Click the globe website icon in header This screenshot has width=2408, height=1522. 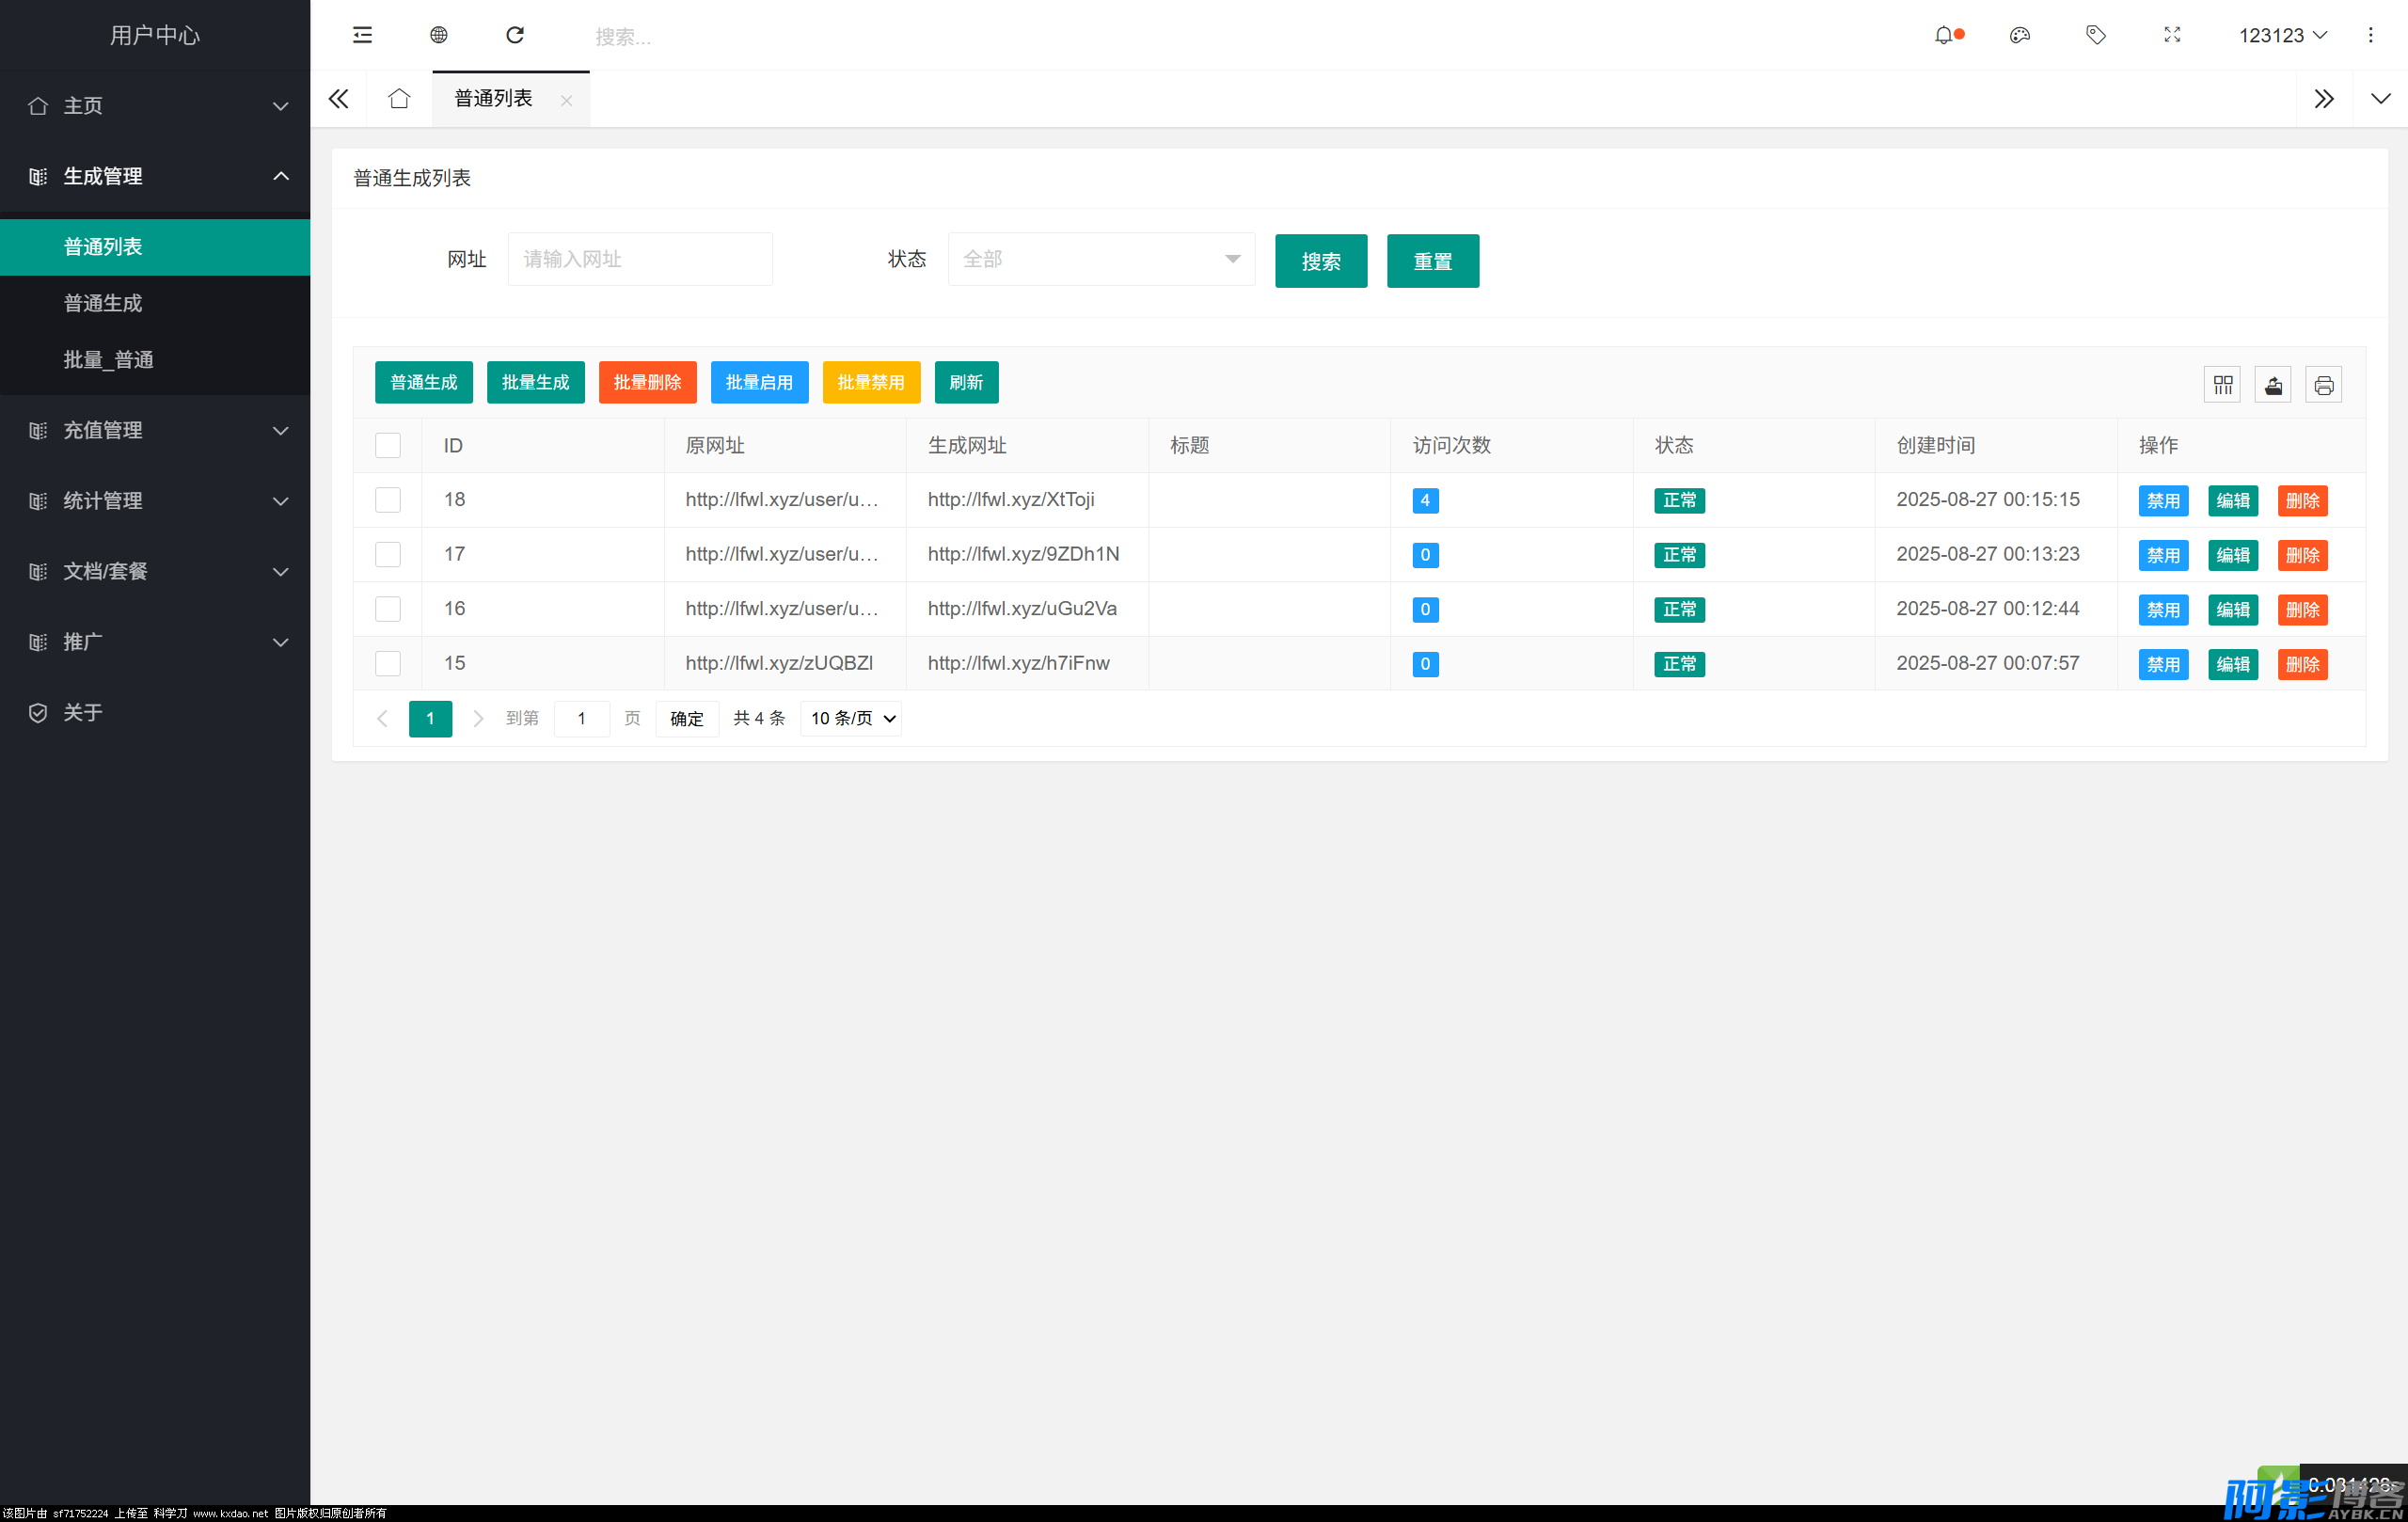[438, 35]
